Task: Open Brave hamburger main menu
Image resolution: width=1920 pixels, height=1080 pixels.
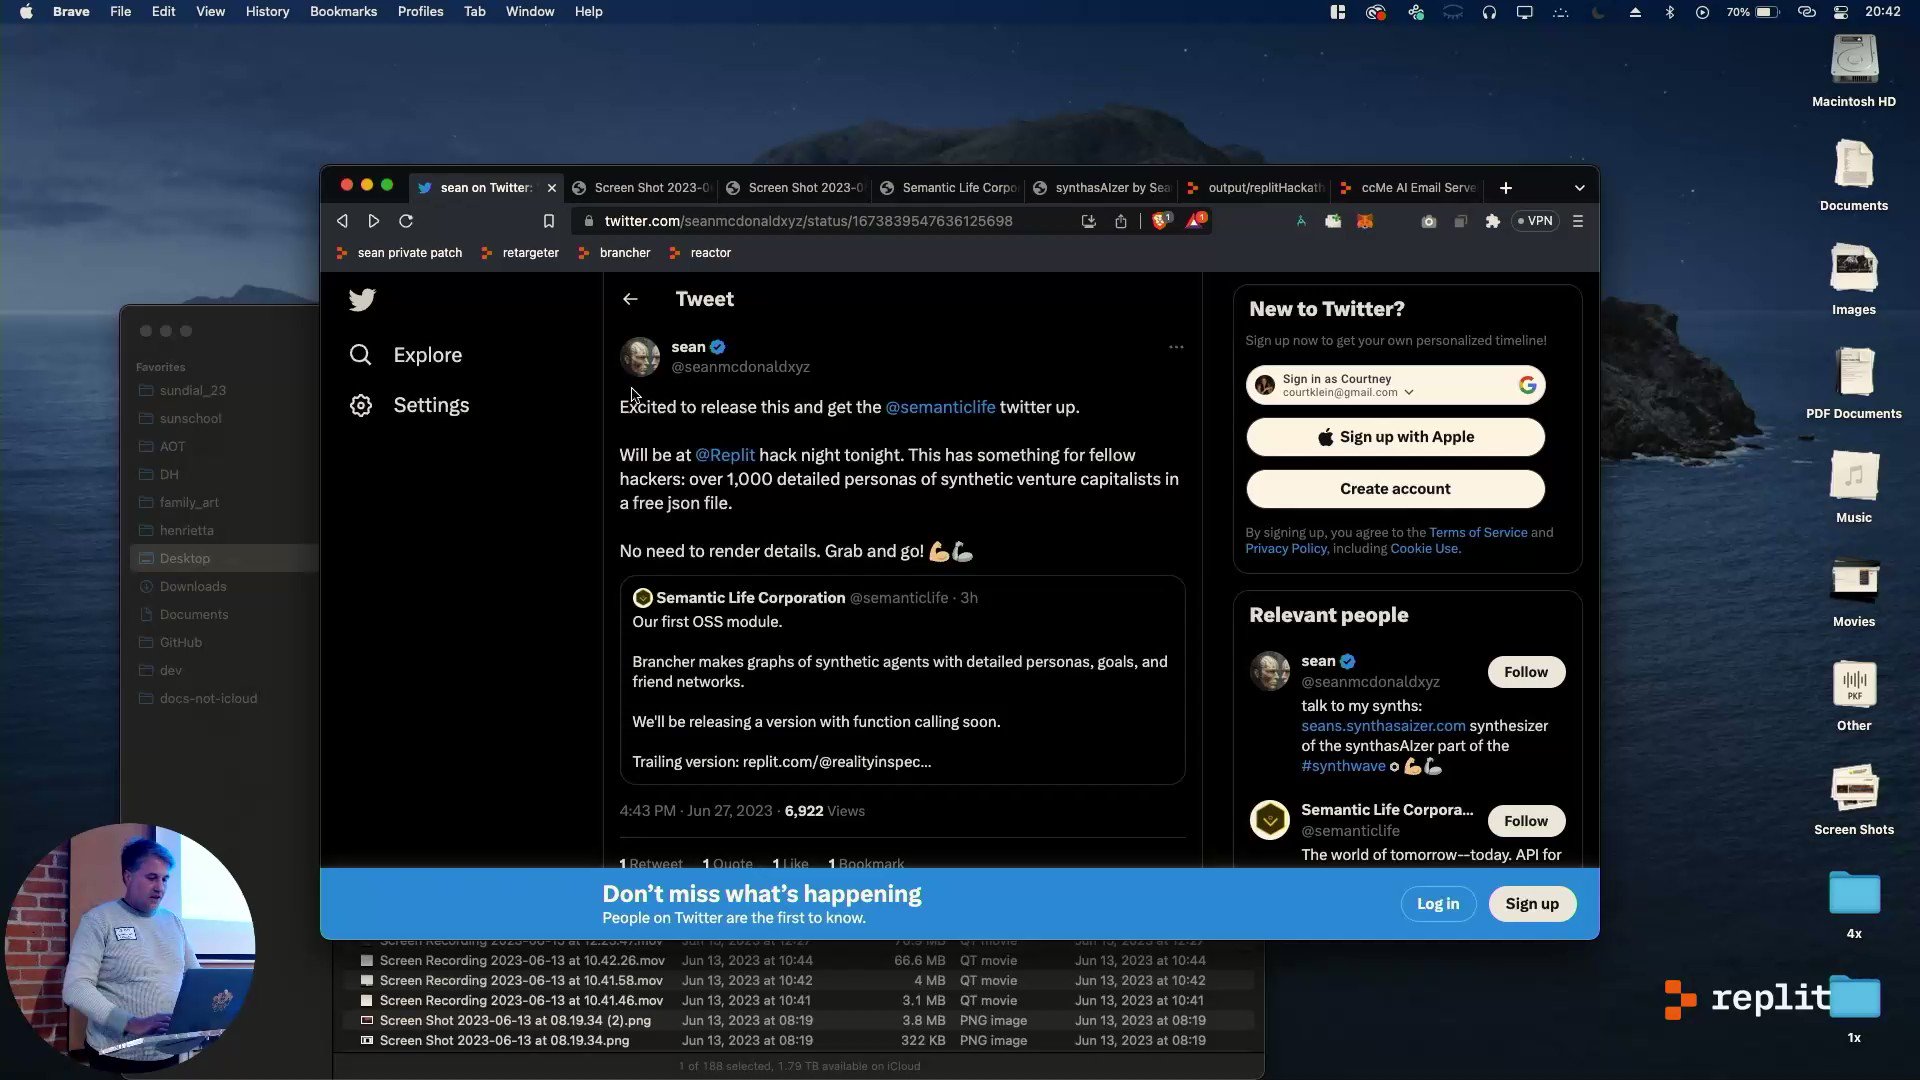Action: coord(1578,221)
